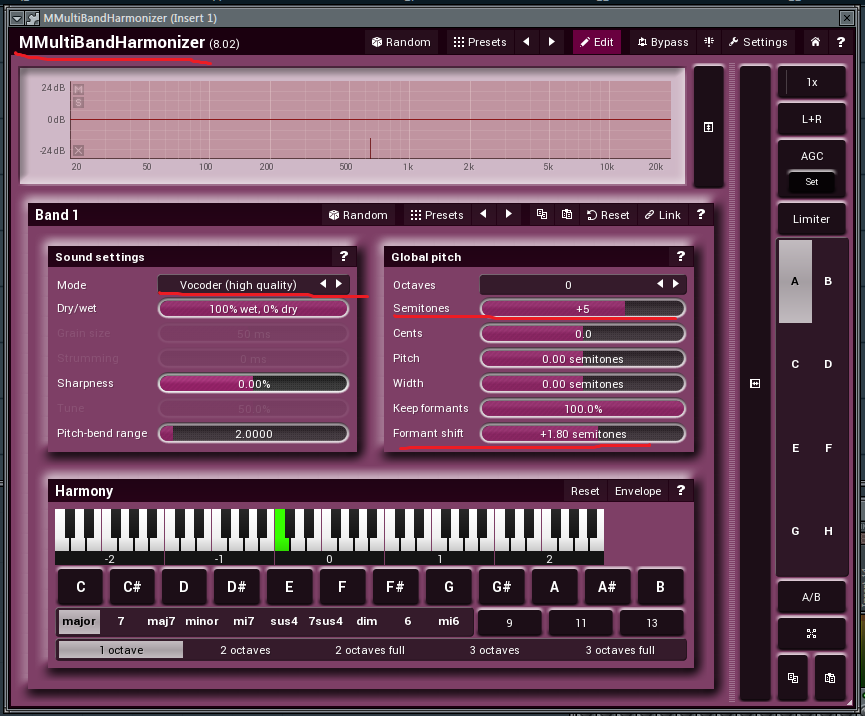This screenshot has width=865, height=716.
Task: Click the paste slot icon at bottom right
Action: 830,678
